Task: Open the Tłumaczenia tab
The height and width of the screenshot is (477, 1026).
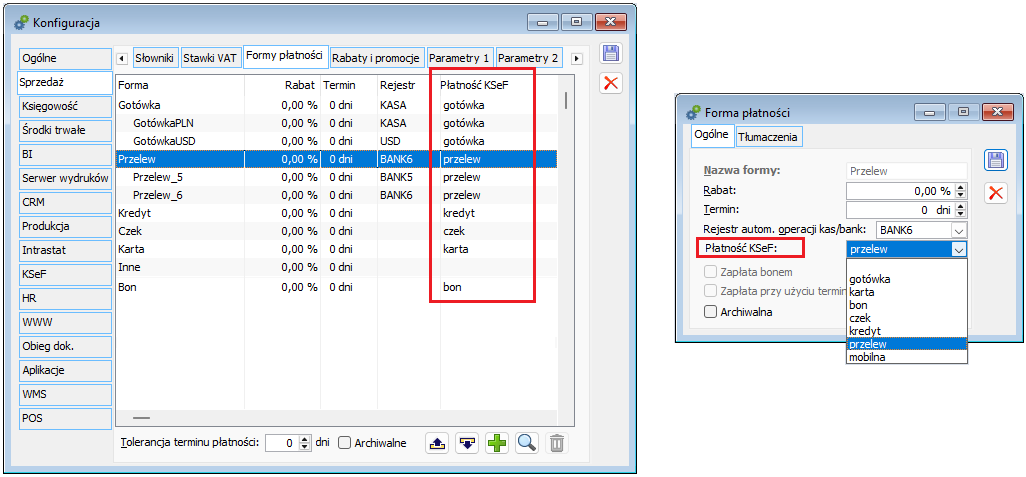Action: coord(768,135)
